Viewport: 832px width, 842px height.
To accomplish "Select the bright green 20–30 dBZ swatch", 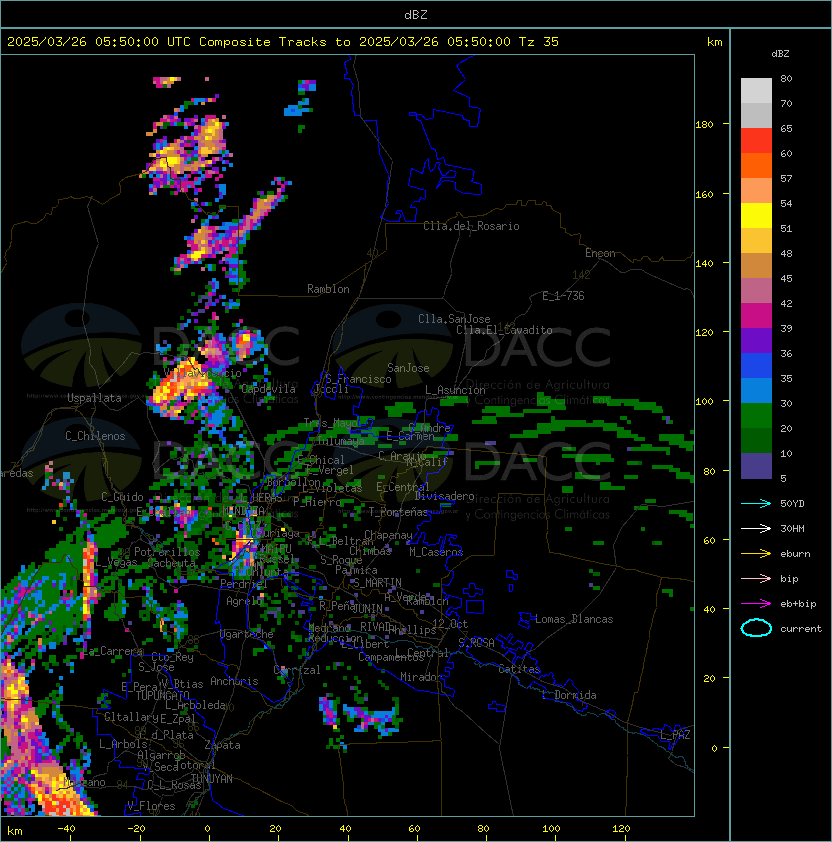I will pos(756,416).
